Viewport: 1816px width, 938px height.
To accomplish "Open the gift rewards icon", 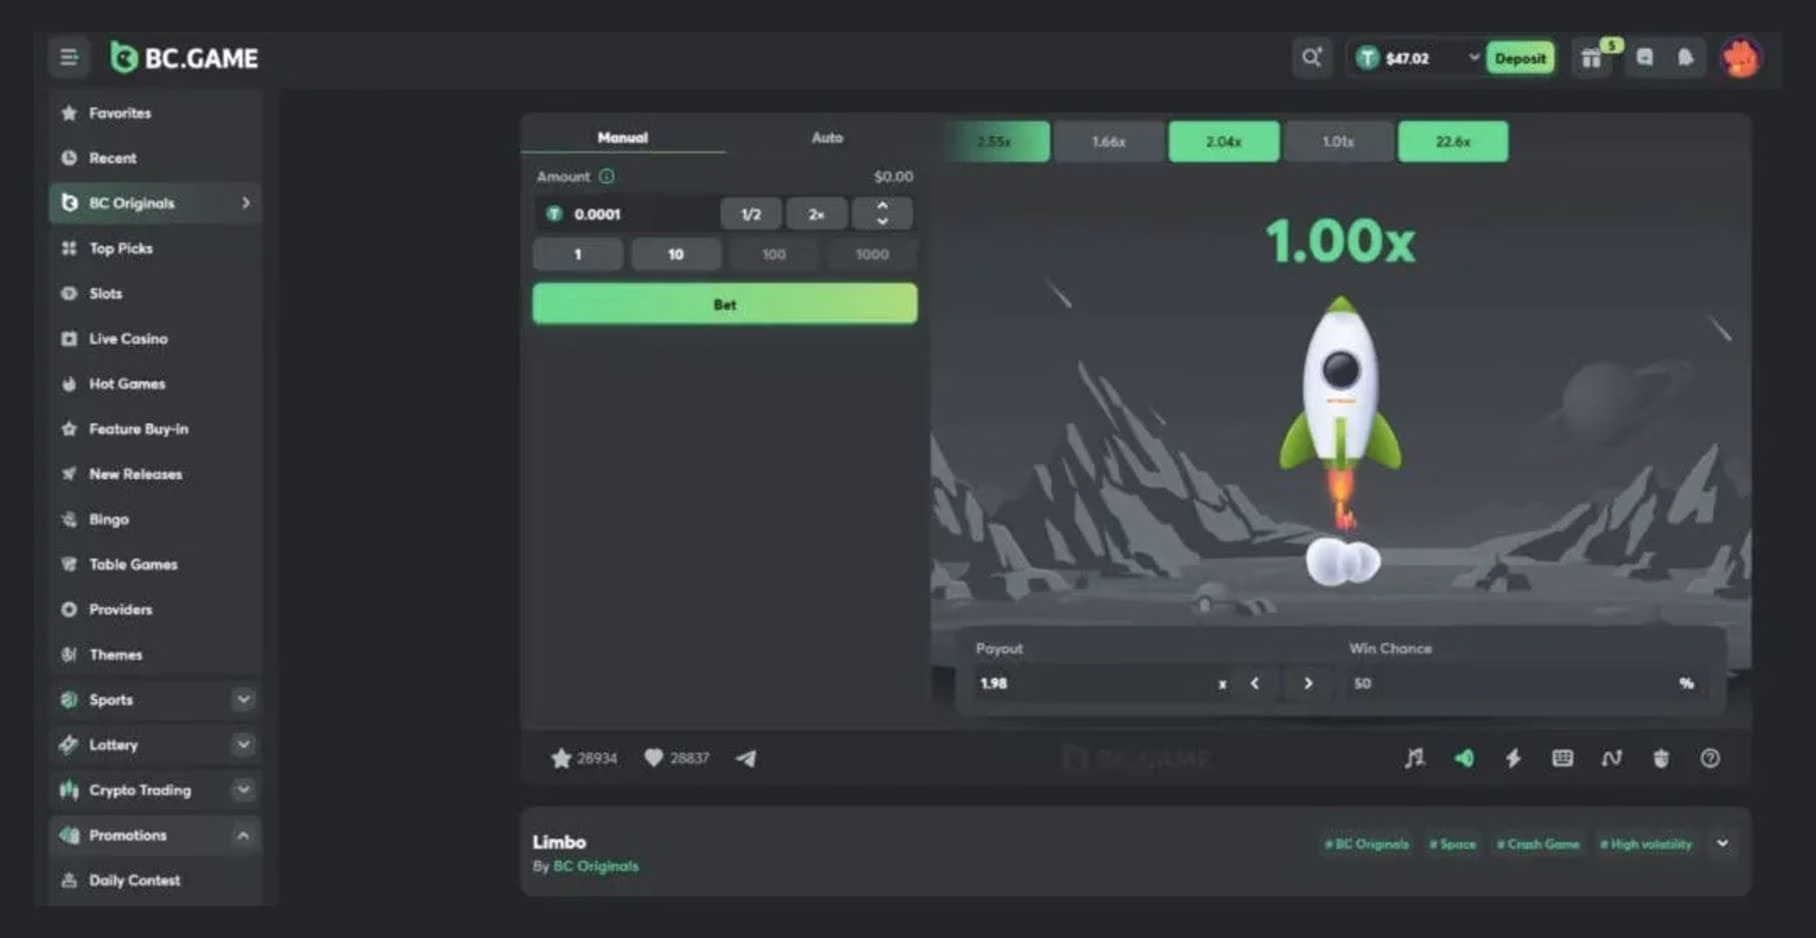I will click(1591, 59).
